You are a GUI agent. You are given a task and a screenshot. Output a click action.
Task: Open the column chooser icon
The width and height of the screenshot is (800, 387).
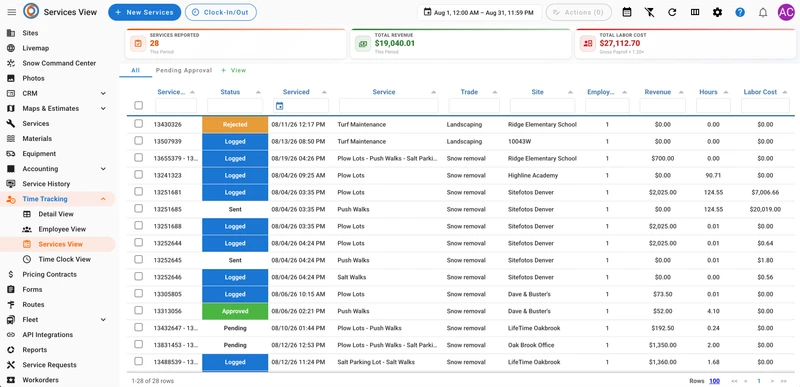[694, 12]
